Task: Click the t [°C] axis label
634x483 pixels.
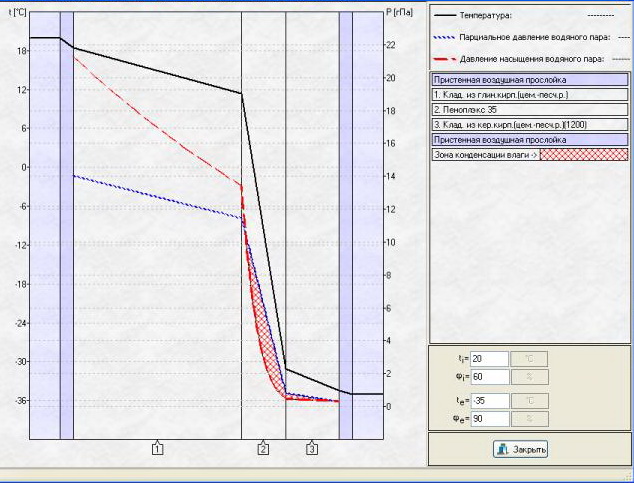Action: click(17, 13)
